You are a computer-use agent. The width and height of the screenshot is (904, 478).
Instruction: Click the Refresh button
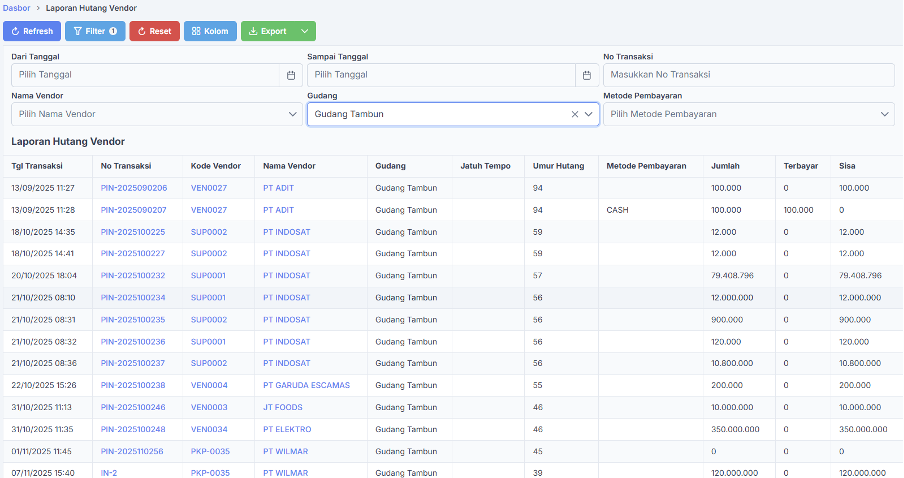[x=32, y=31]
